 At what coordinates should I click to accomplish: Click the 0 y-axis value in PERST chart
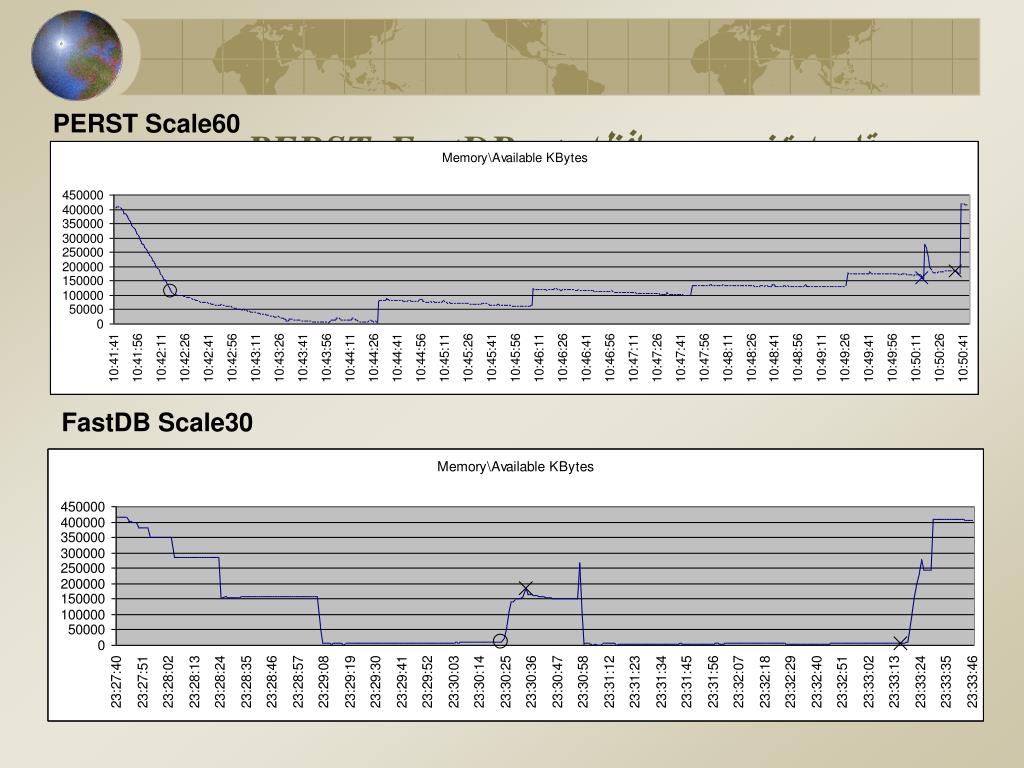(100, 324)
